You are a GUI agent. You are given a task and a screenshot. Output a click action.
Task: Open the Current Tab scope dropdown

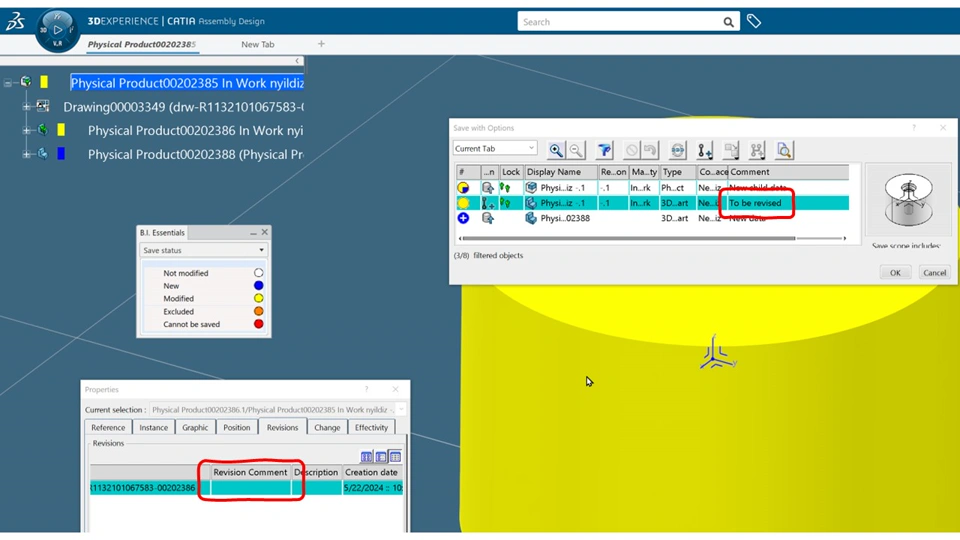pos(495,148)
